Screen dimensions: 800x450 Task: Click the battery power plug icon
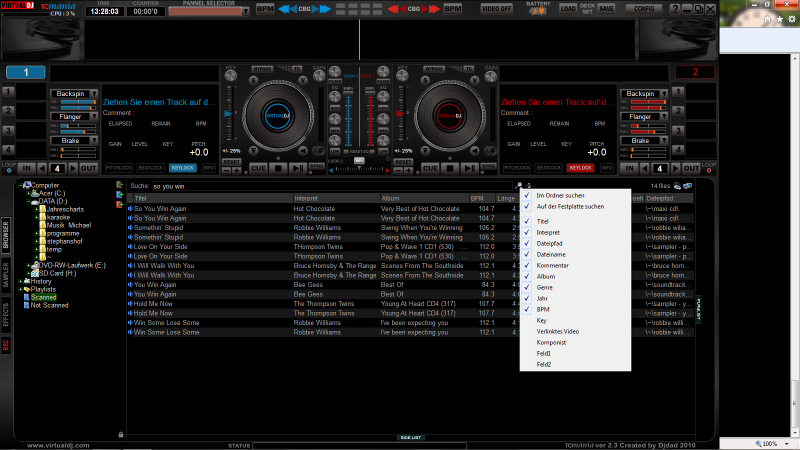coord(538,11)
